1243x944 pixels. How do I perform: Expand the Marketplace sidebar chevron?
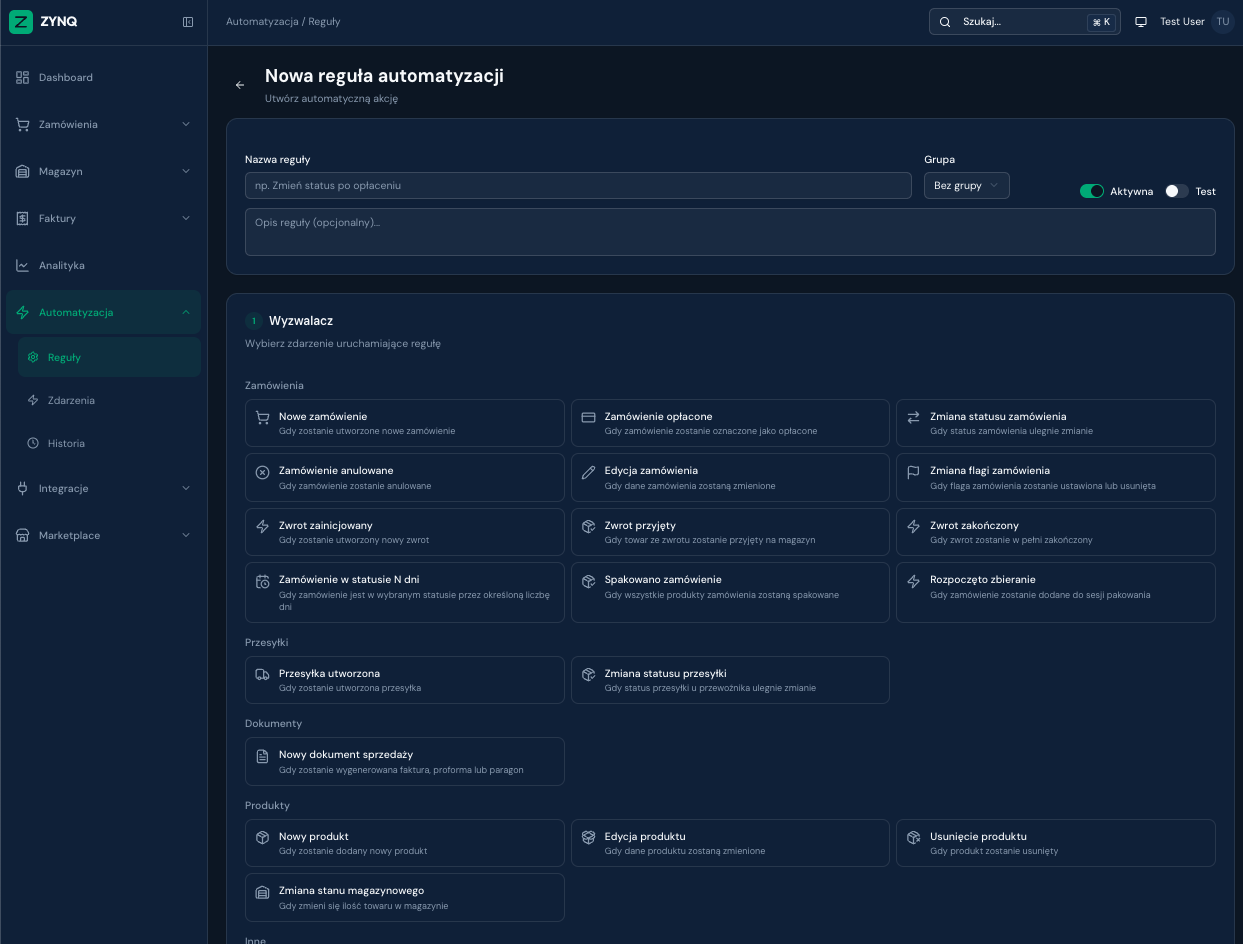(x=186, y=535)
